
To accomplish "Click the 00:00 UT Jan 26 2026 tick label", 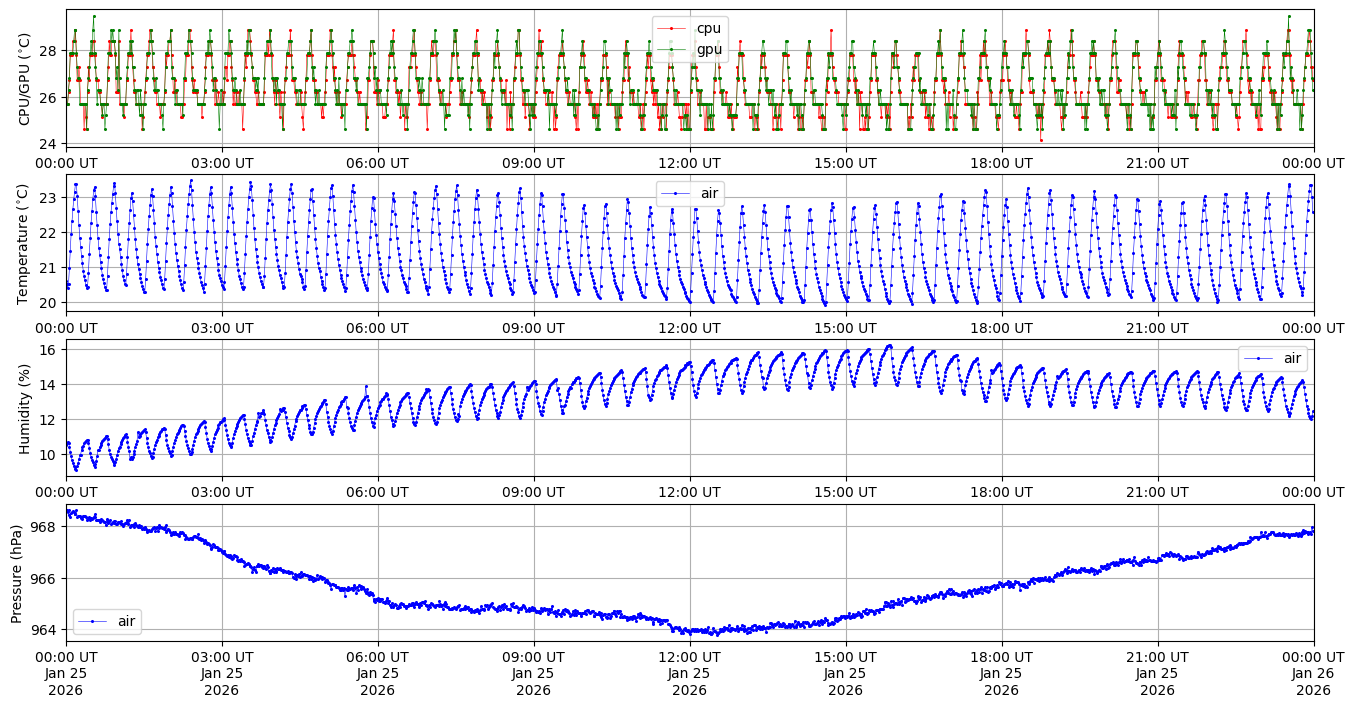I will coord(1313,673).
